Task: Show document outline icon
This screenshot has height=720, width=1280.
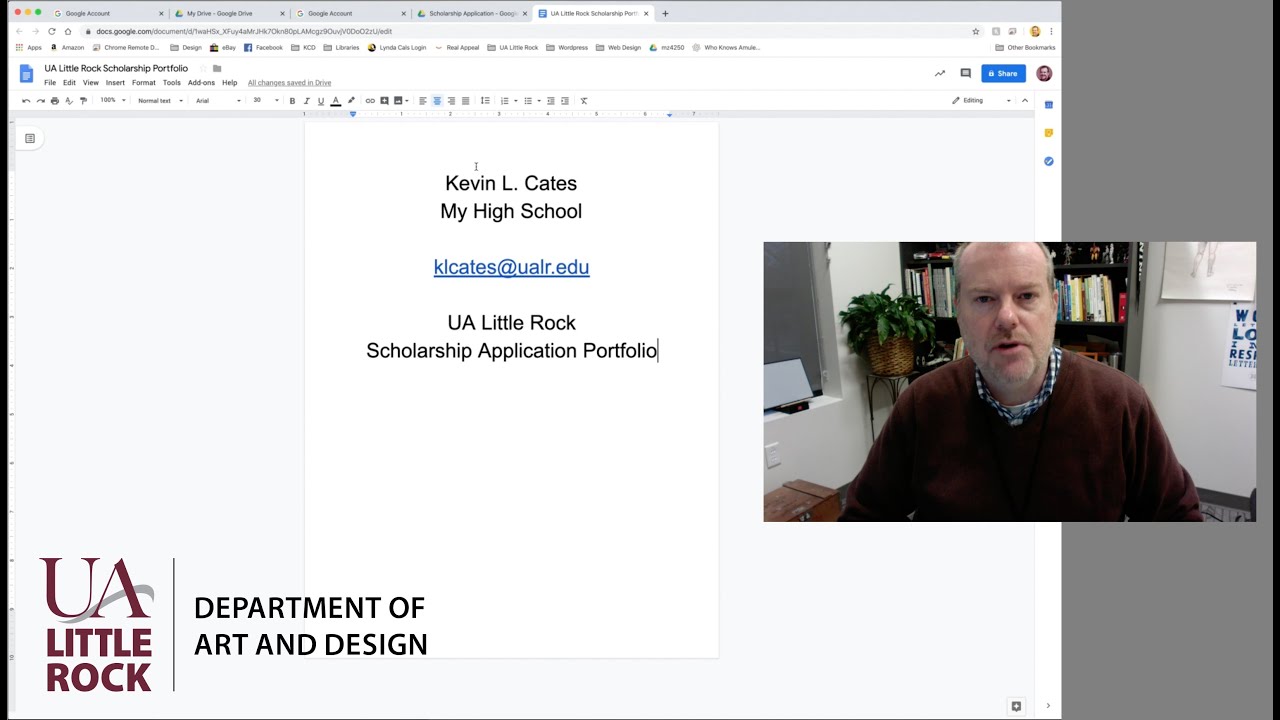Action: 30,139
